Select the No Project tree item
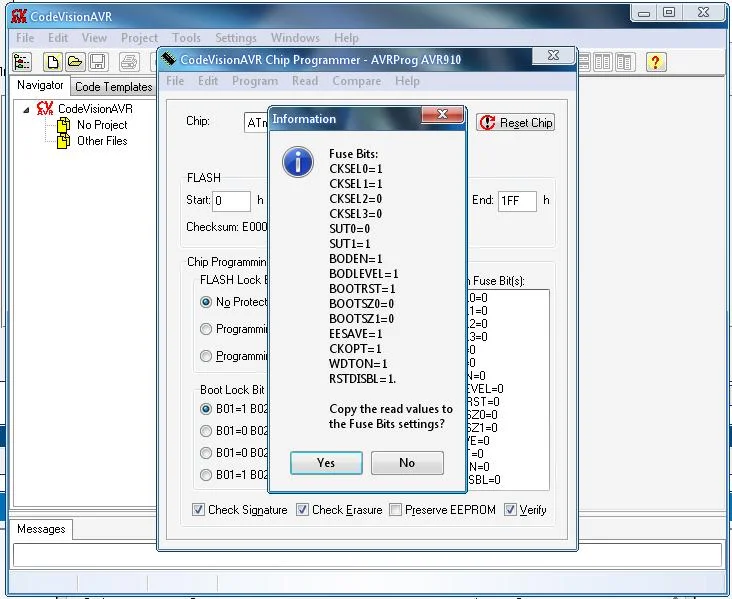 pos(102,125)
